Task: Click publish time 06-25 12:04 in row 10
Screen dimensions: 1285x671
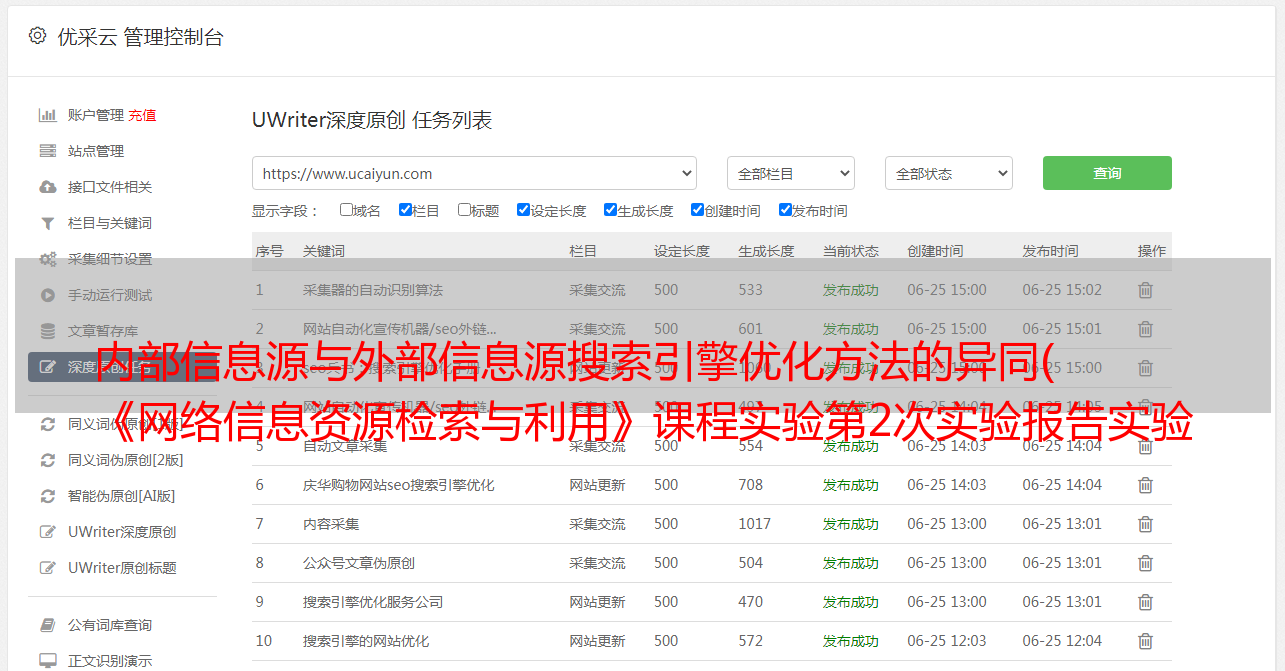Action: pos(1062,641)
